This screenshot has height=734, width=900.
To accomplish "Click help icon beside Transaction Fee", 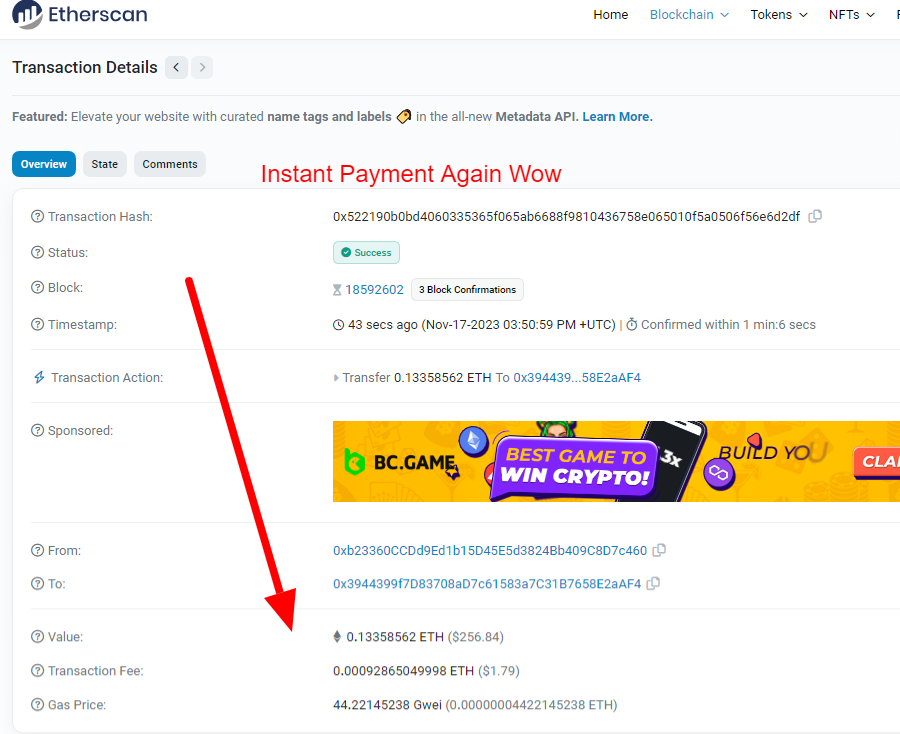I will coord(37,671).
